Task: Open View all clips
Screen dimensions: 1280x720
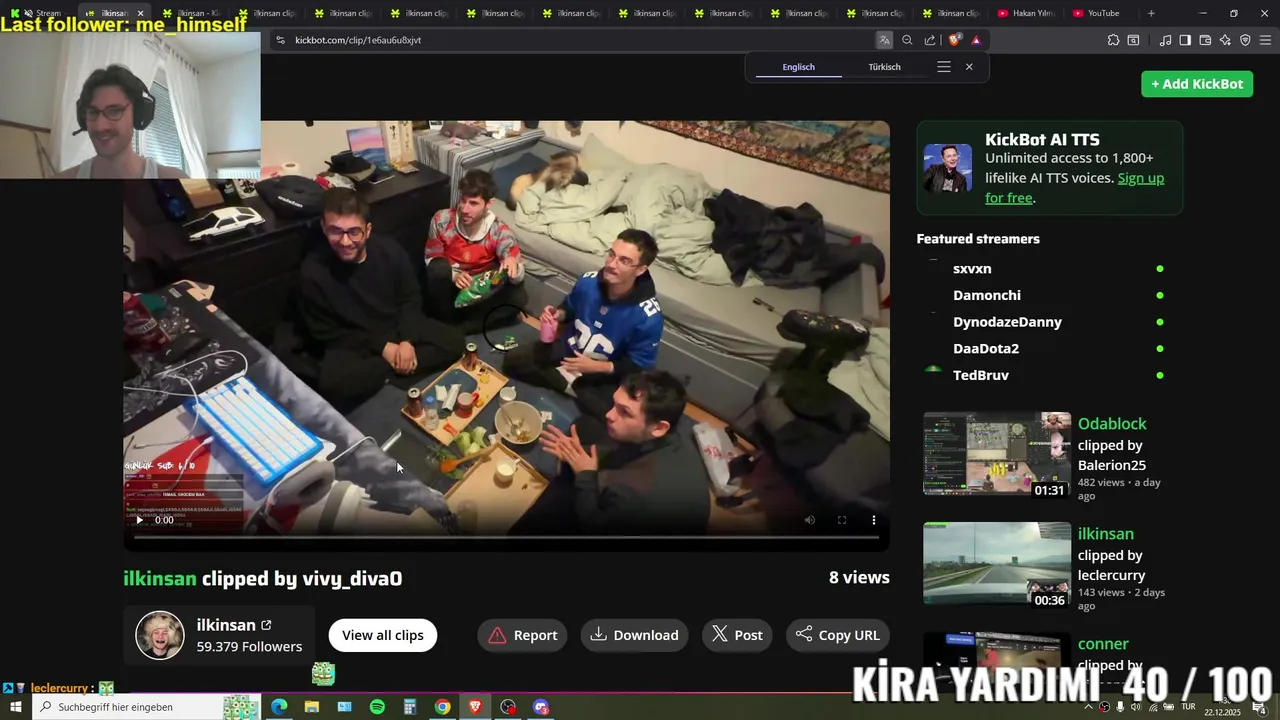Action: click(383, 635)
